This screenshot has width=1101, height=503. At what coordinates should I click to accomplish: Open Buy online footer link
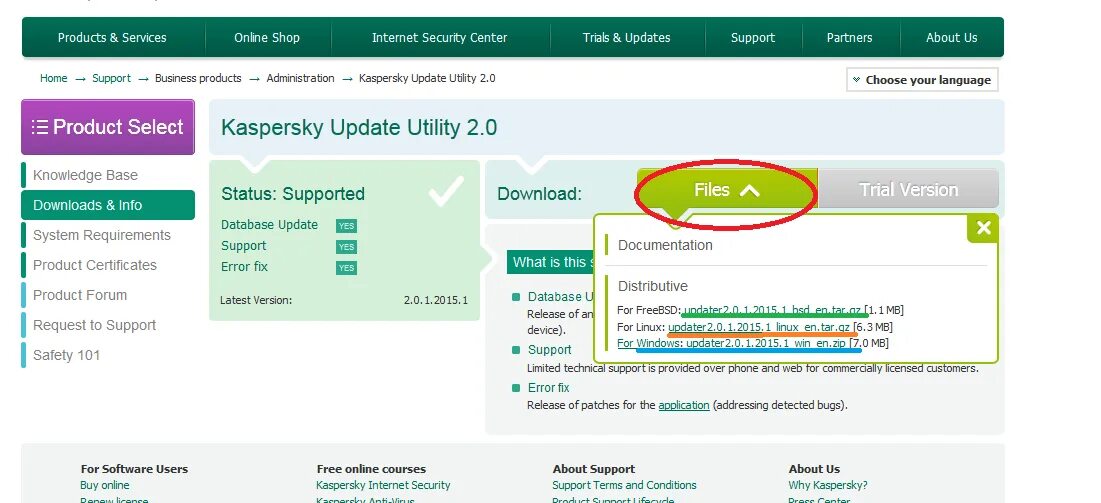105,485
